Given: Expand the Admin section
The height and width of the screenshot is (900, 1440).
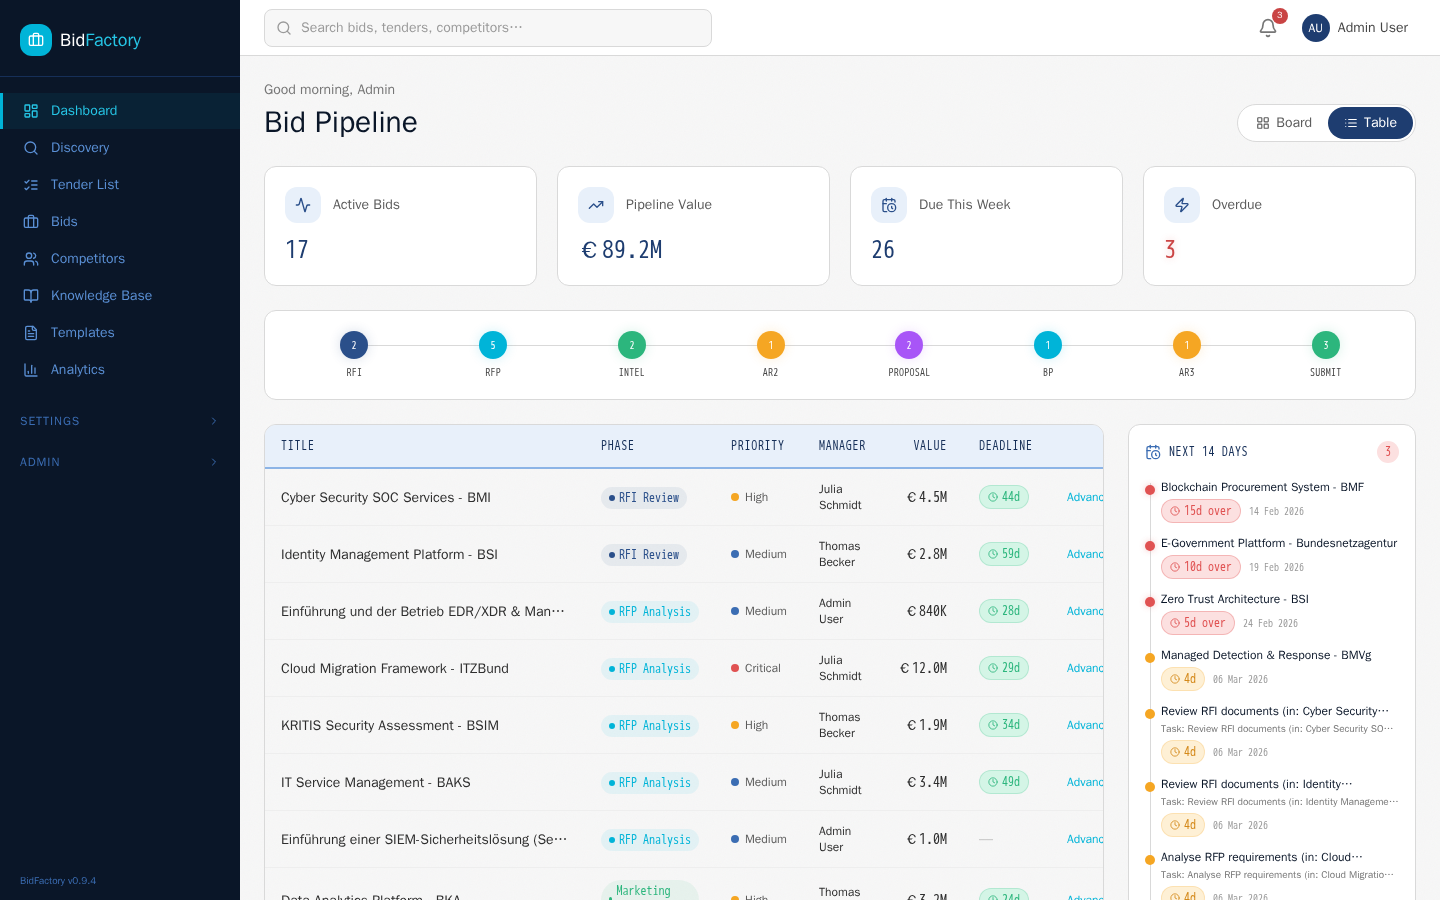Looking at the screenshot, I should (120, 462).
